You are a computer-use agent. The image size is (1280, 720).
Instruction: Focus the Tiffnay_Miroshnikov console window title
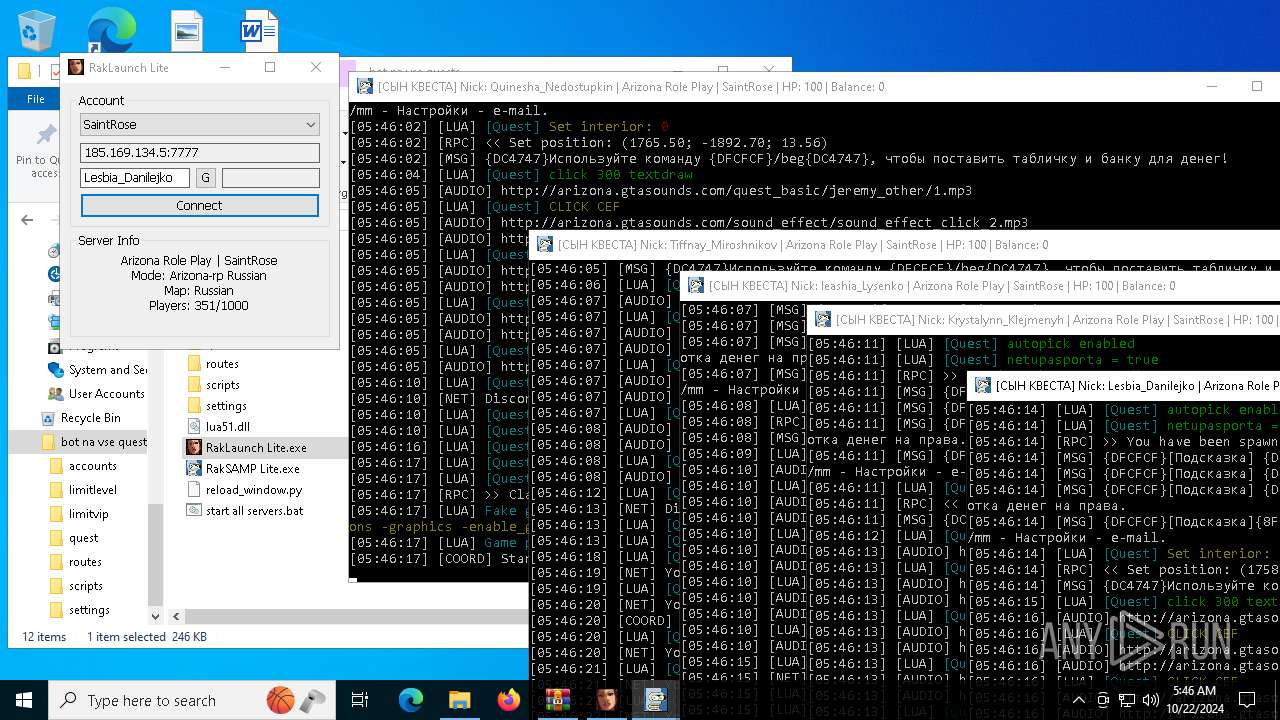pos(803,245)
